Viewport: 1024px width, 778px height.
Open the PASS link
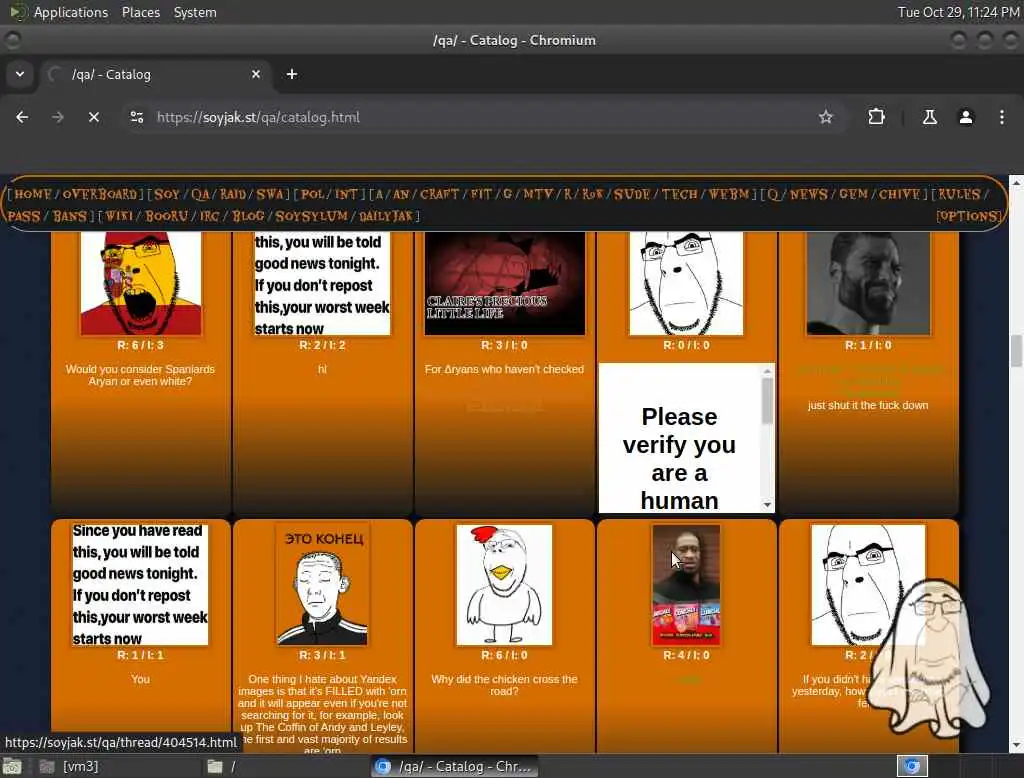point(24,216)
